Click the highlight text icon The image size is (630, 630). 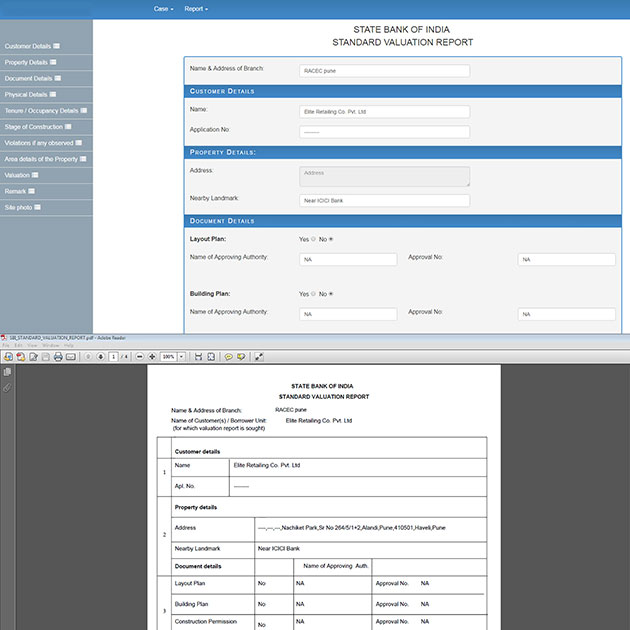coord(241,356)
